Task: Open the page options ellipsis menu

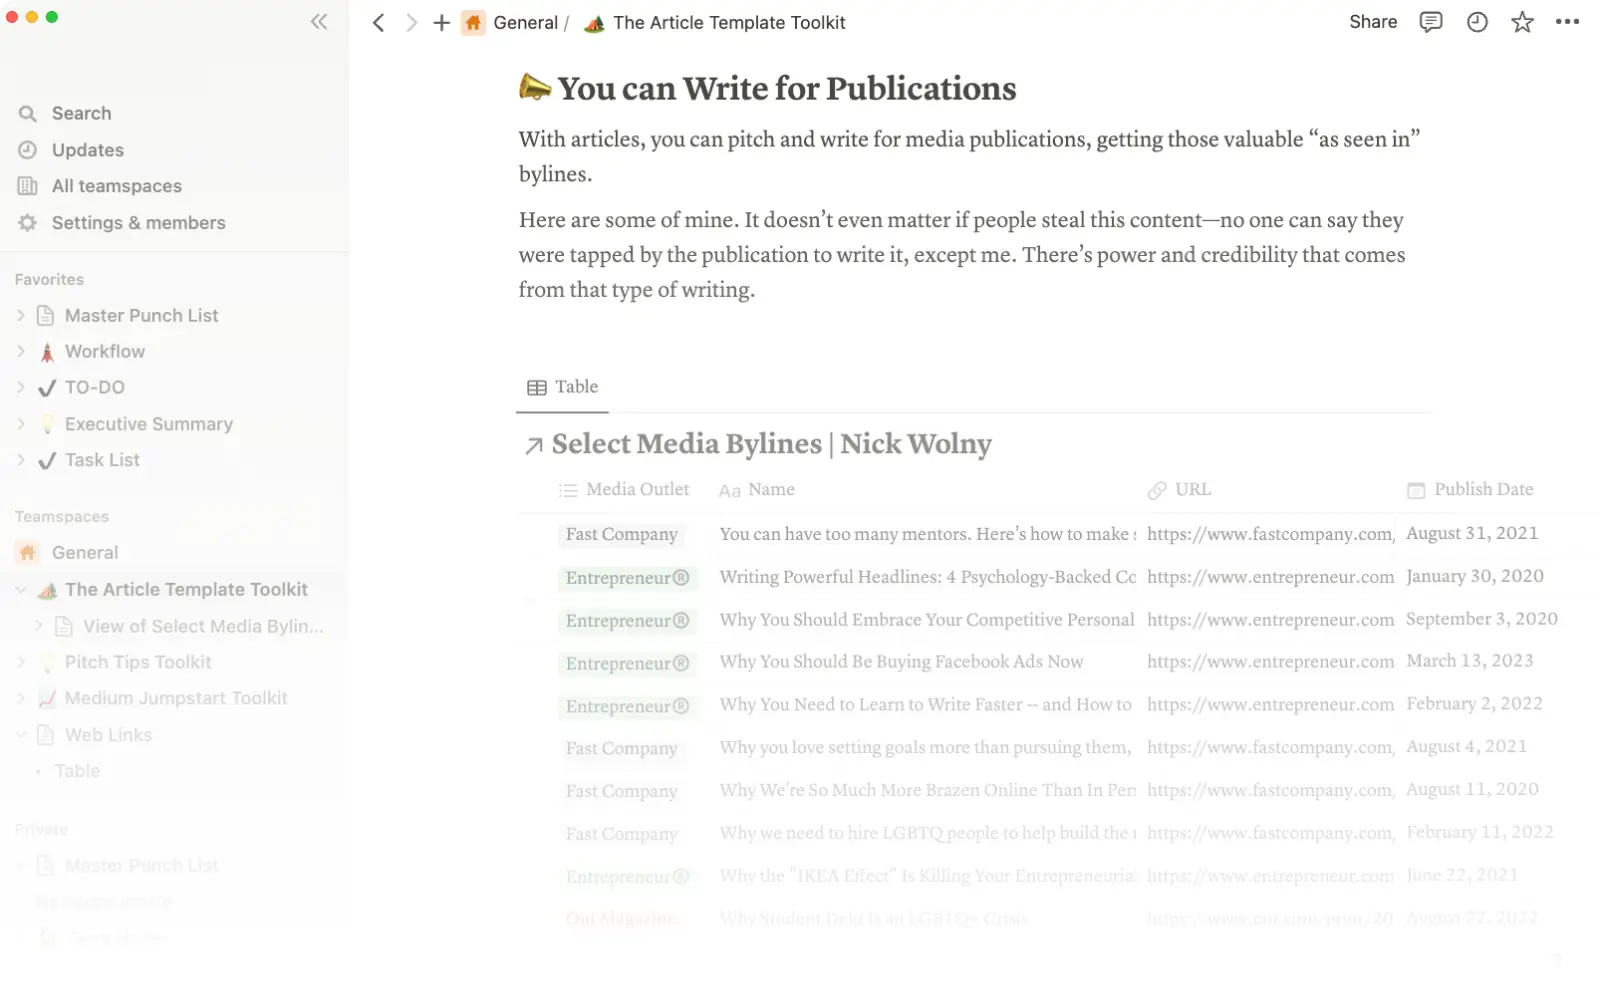Action: tap(1567, 21)
